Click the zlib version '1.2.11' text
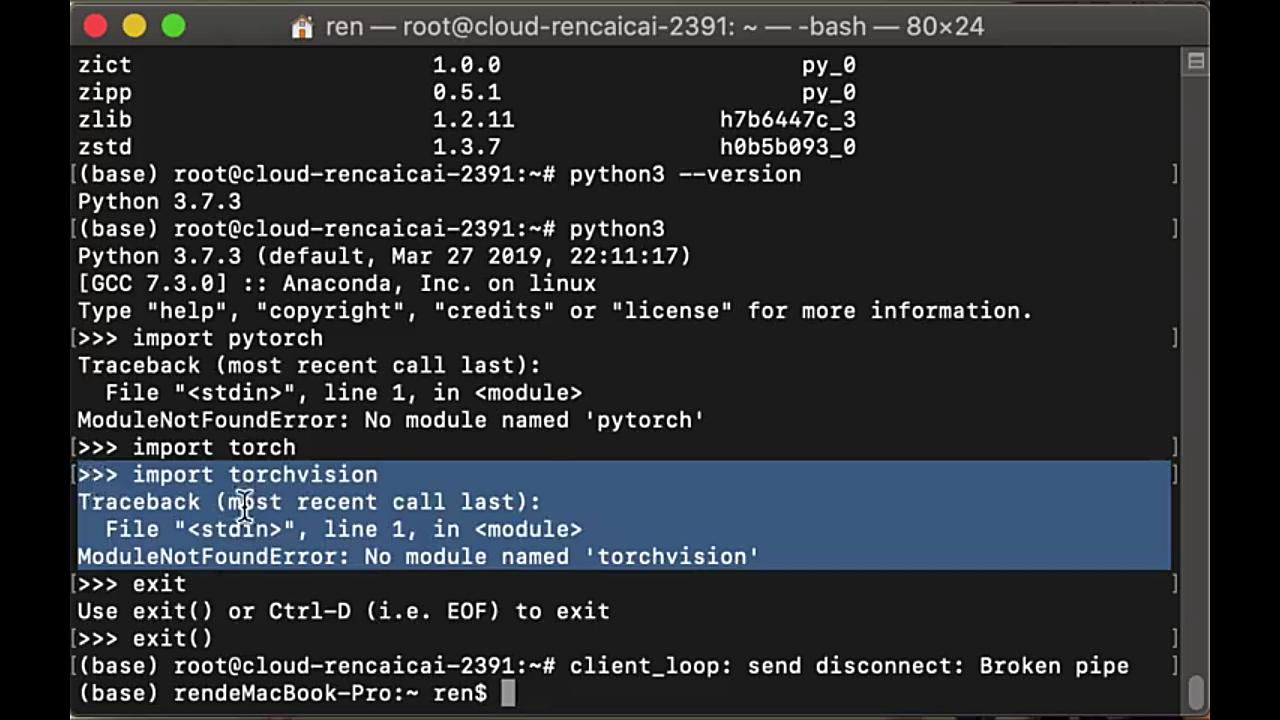 [x=473, y=120]
